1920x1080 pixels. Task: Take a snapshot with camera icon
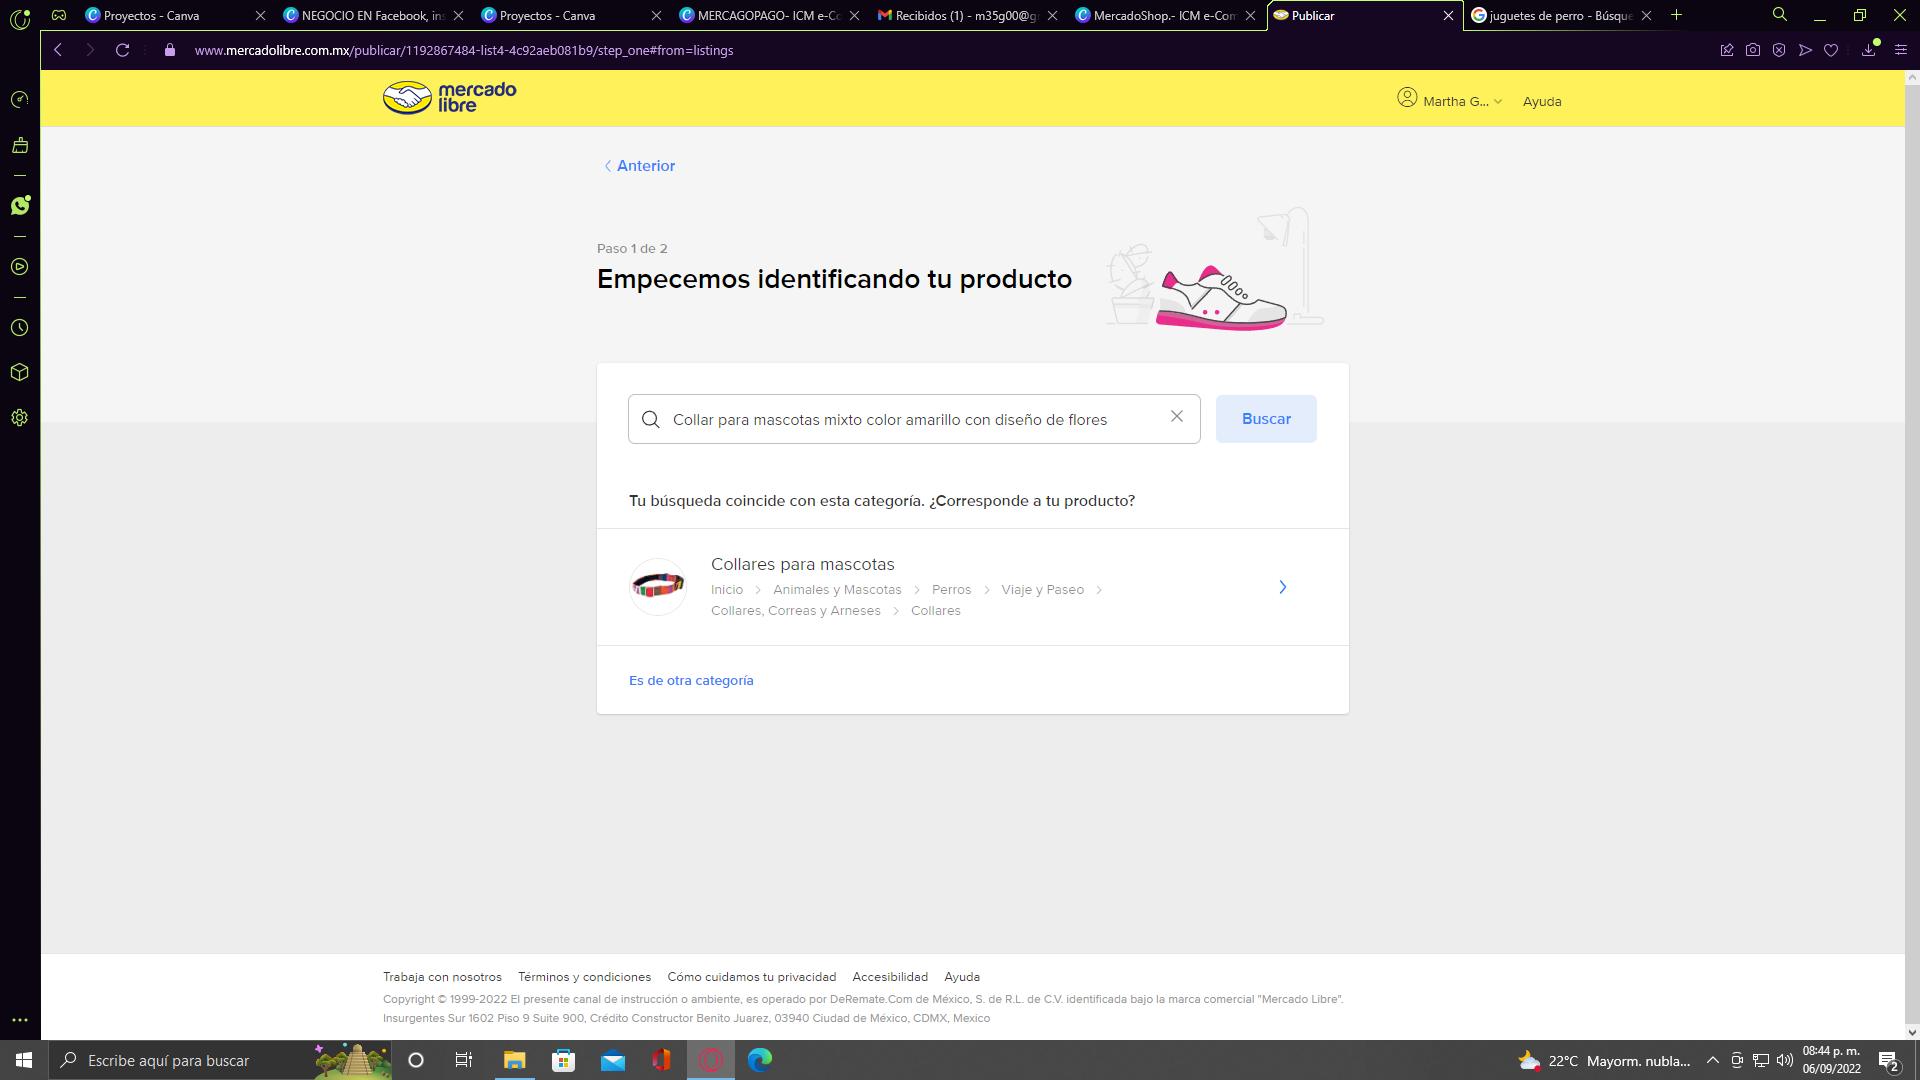[x=1752, y=50]
